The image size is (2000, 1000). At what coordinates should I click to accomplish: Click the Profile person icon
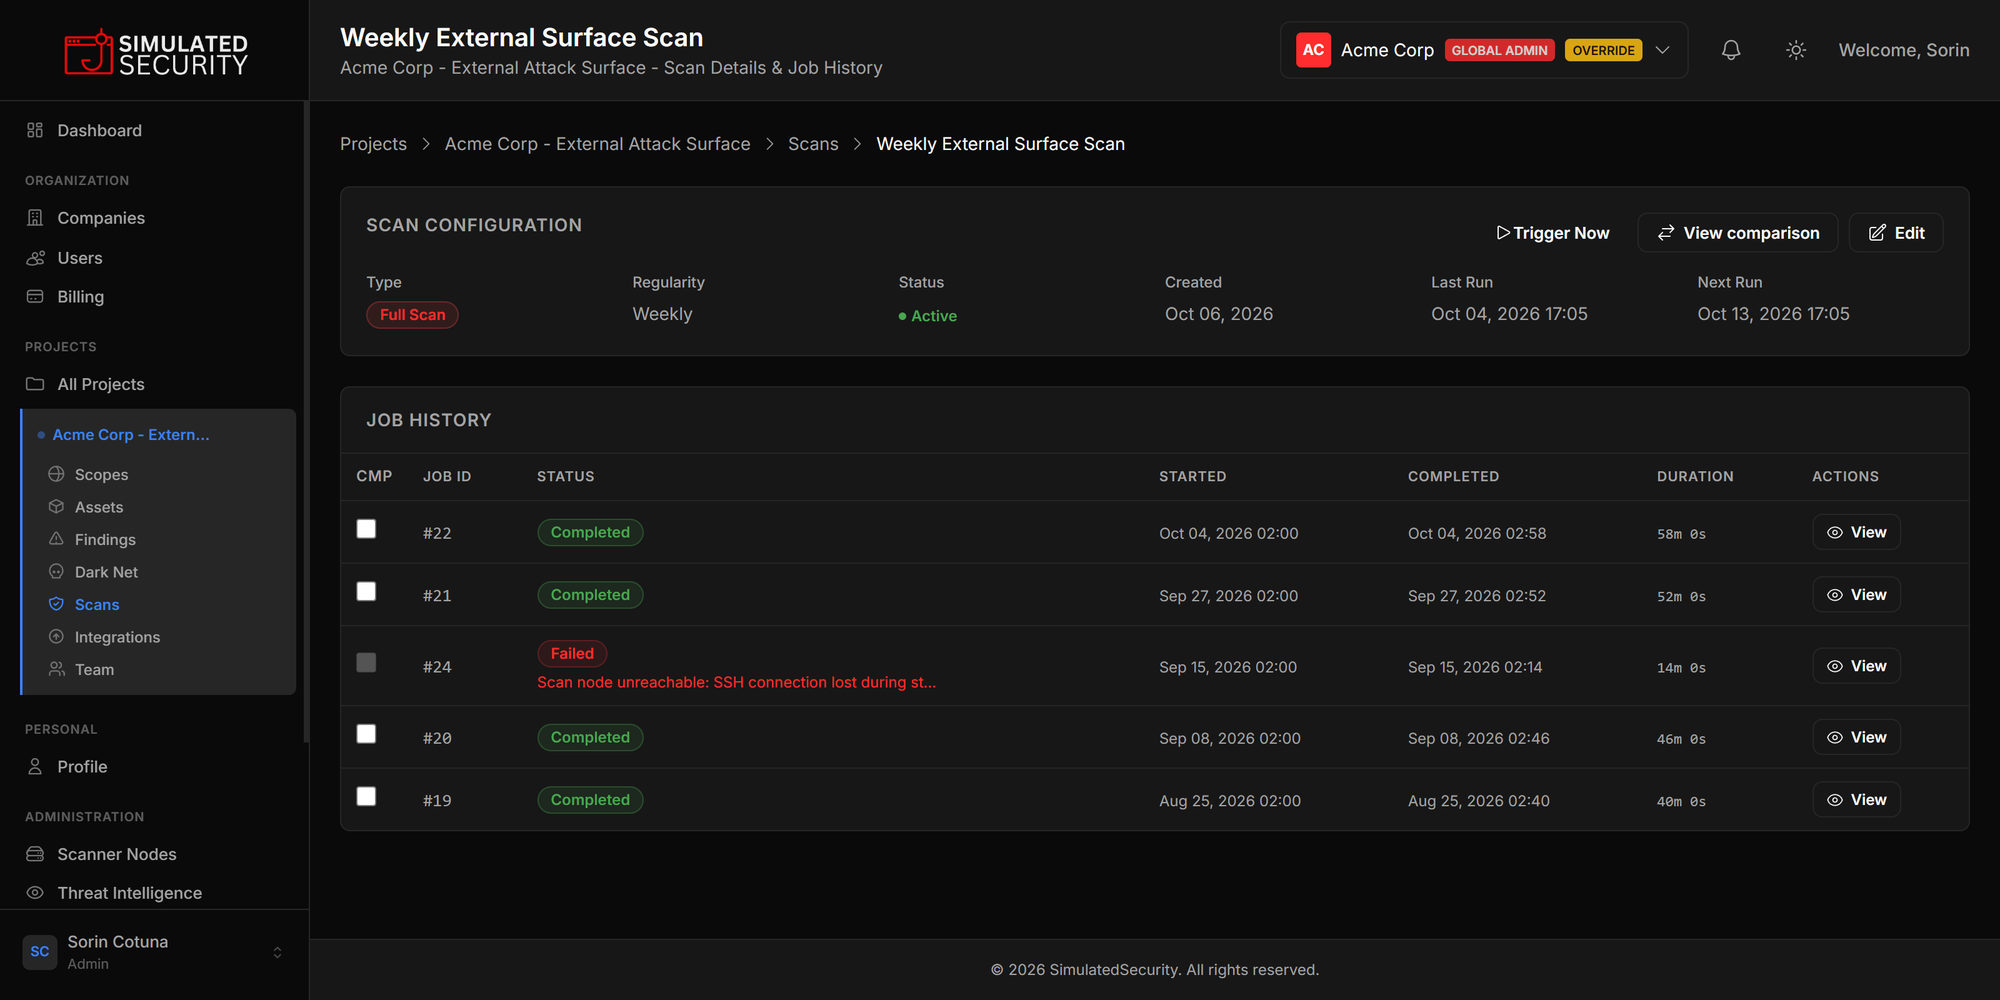pyautogui.click(x=35, y=767)
